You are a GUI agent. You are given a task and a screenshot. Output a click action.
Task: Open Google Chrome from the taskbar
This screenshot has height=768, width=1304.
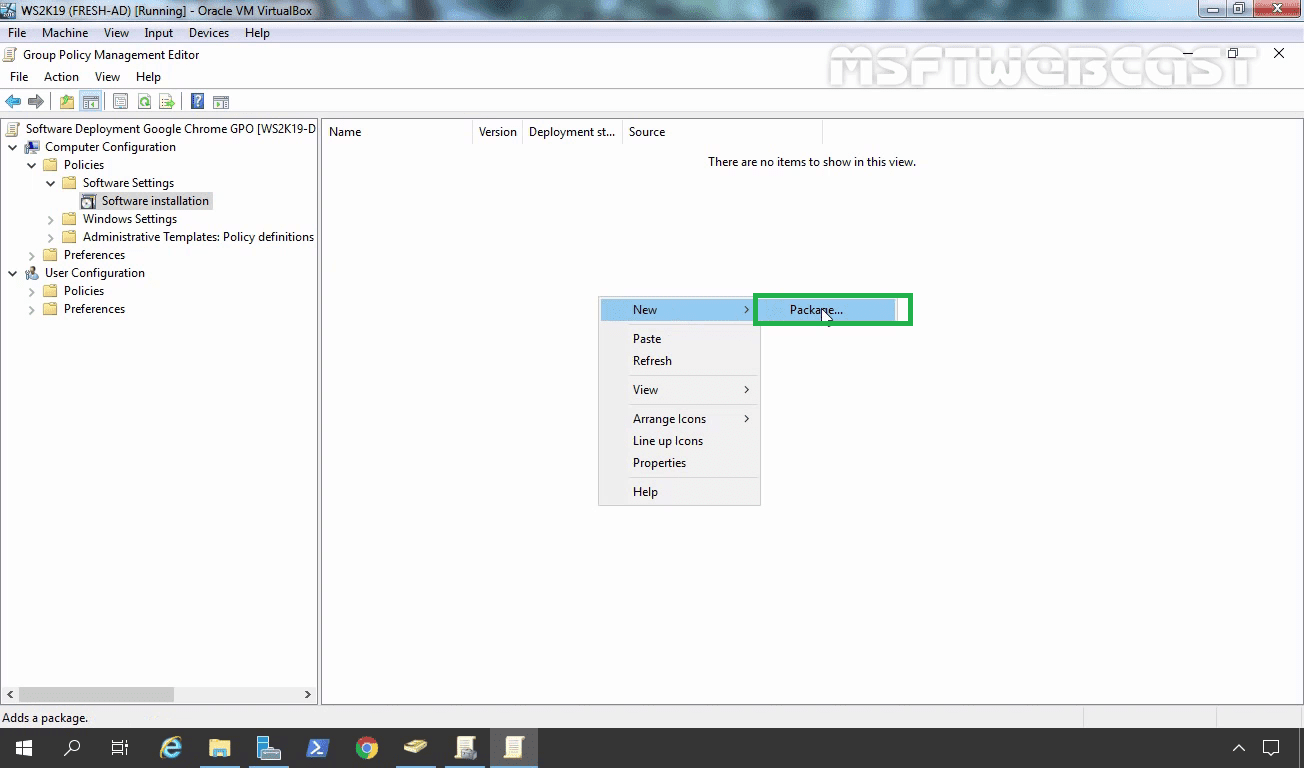tap(367, 747)
